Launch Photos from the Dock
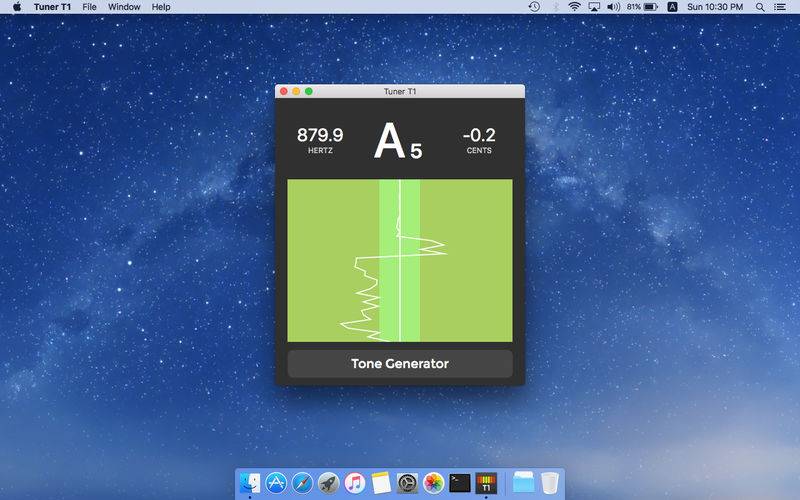This screenshot has height=500, width=800. point(434,483)
